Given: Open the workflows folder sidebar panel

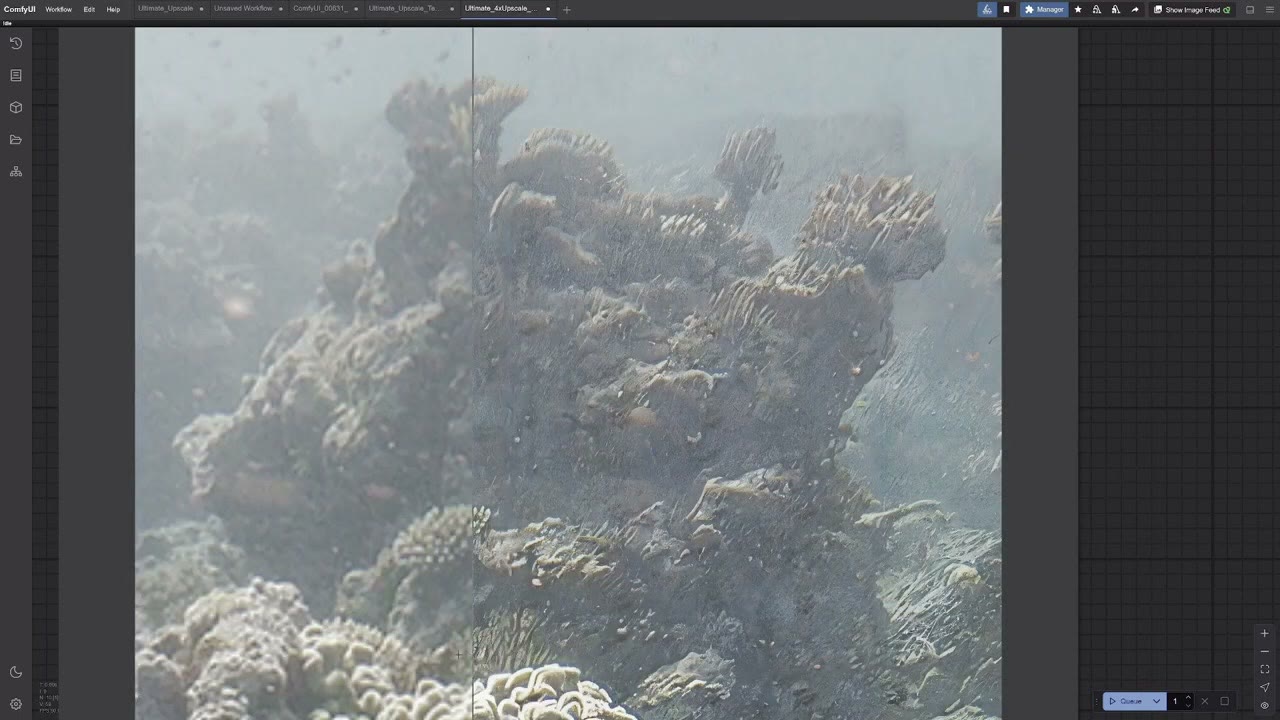Looking at the screenshot, I should [16, 139].
